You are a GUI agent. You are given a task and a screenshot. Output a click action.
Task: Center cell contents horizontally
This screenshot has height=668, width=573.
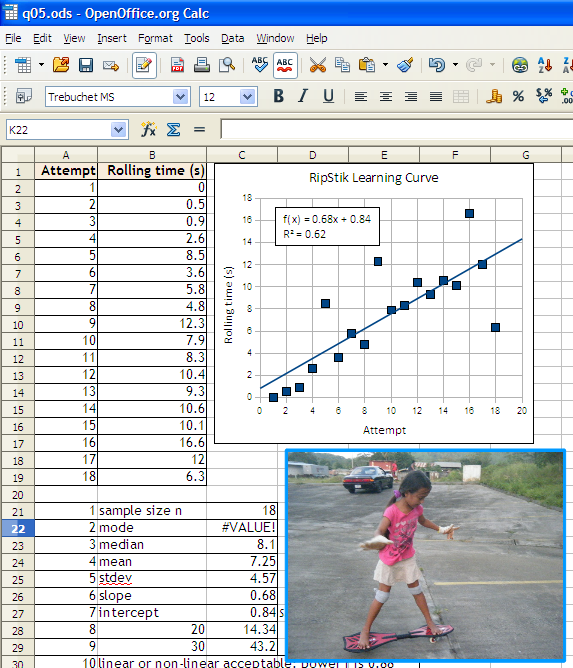click(386, 97)
